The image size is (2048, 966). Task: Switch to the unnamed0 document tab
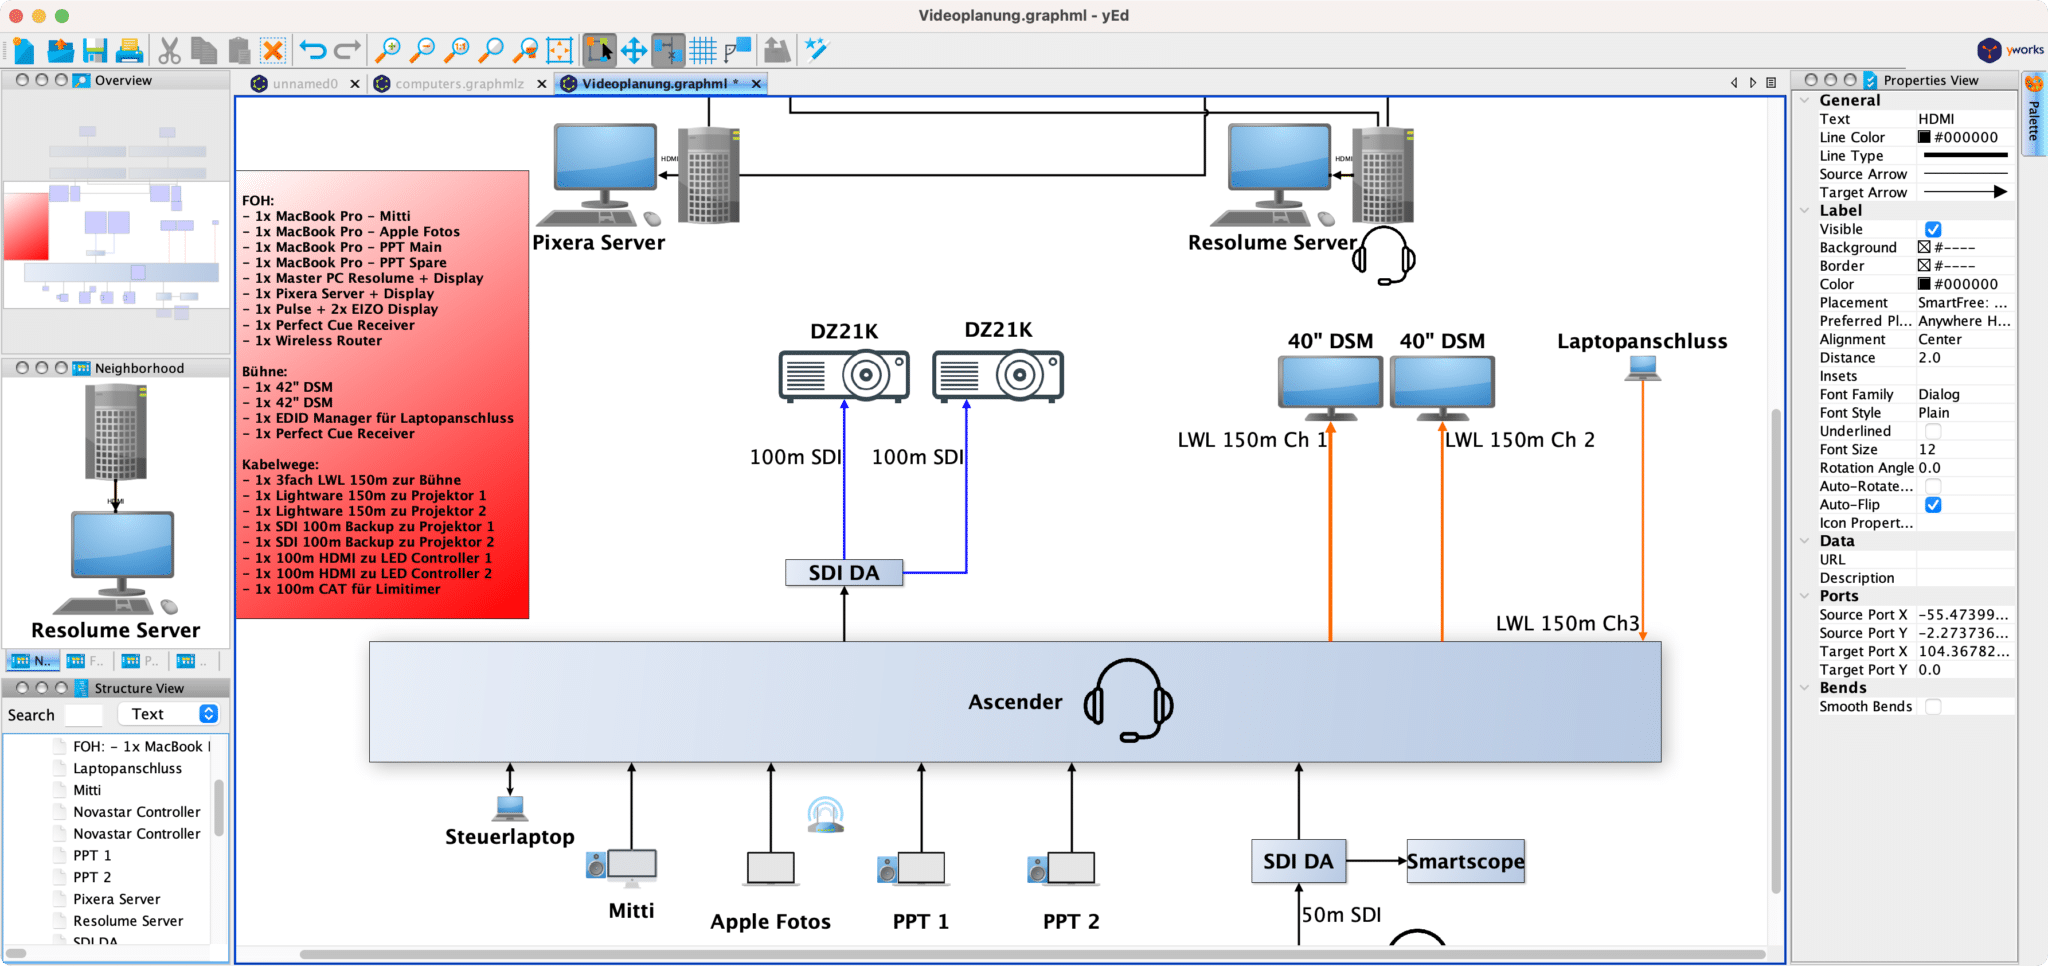[305, 84]
